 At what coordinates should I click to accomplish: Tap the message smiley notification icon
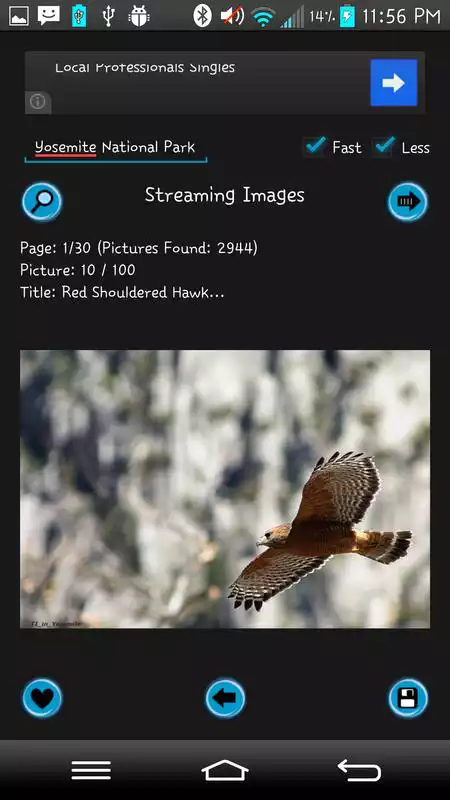48,16
